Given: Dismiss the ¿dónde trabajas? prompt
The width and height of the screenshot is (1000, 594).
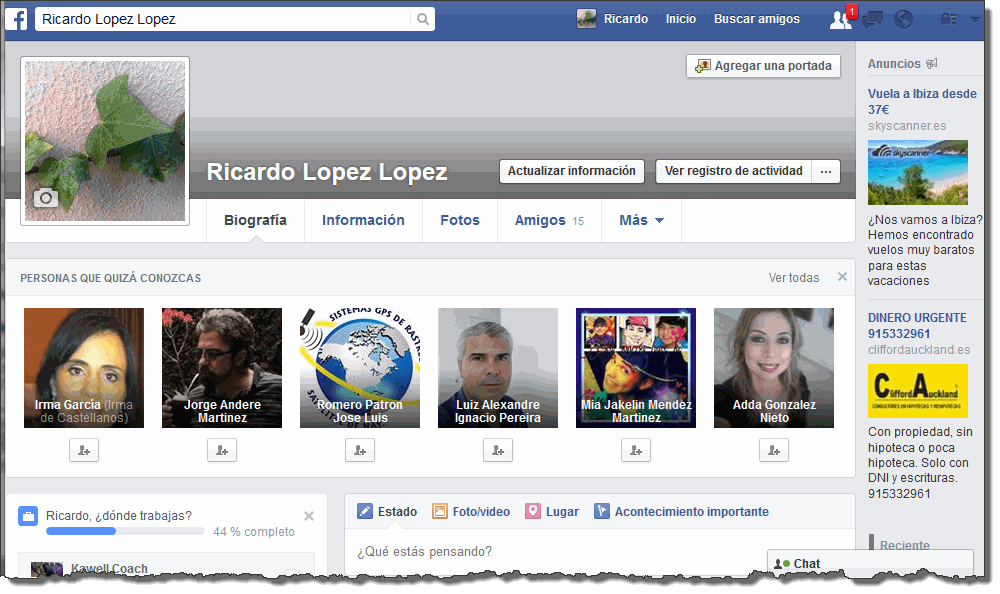Looking at the screenshot, I should (x=309, y=516).
